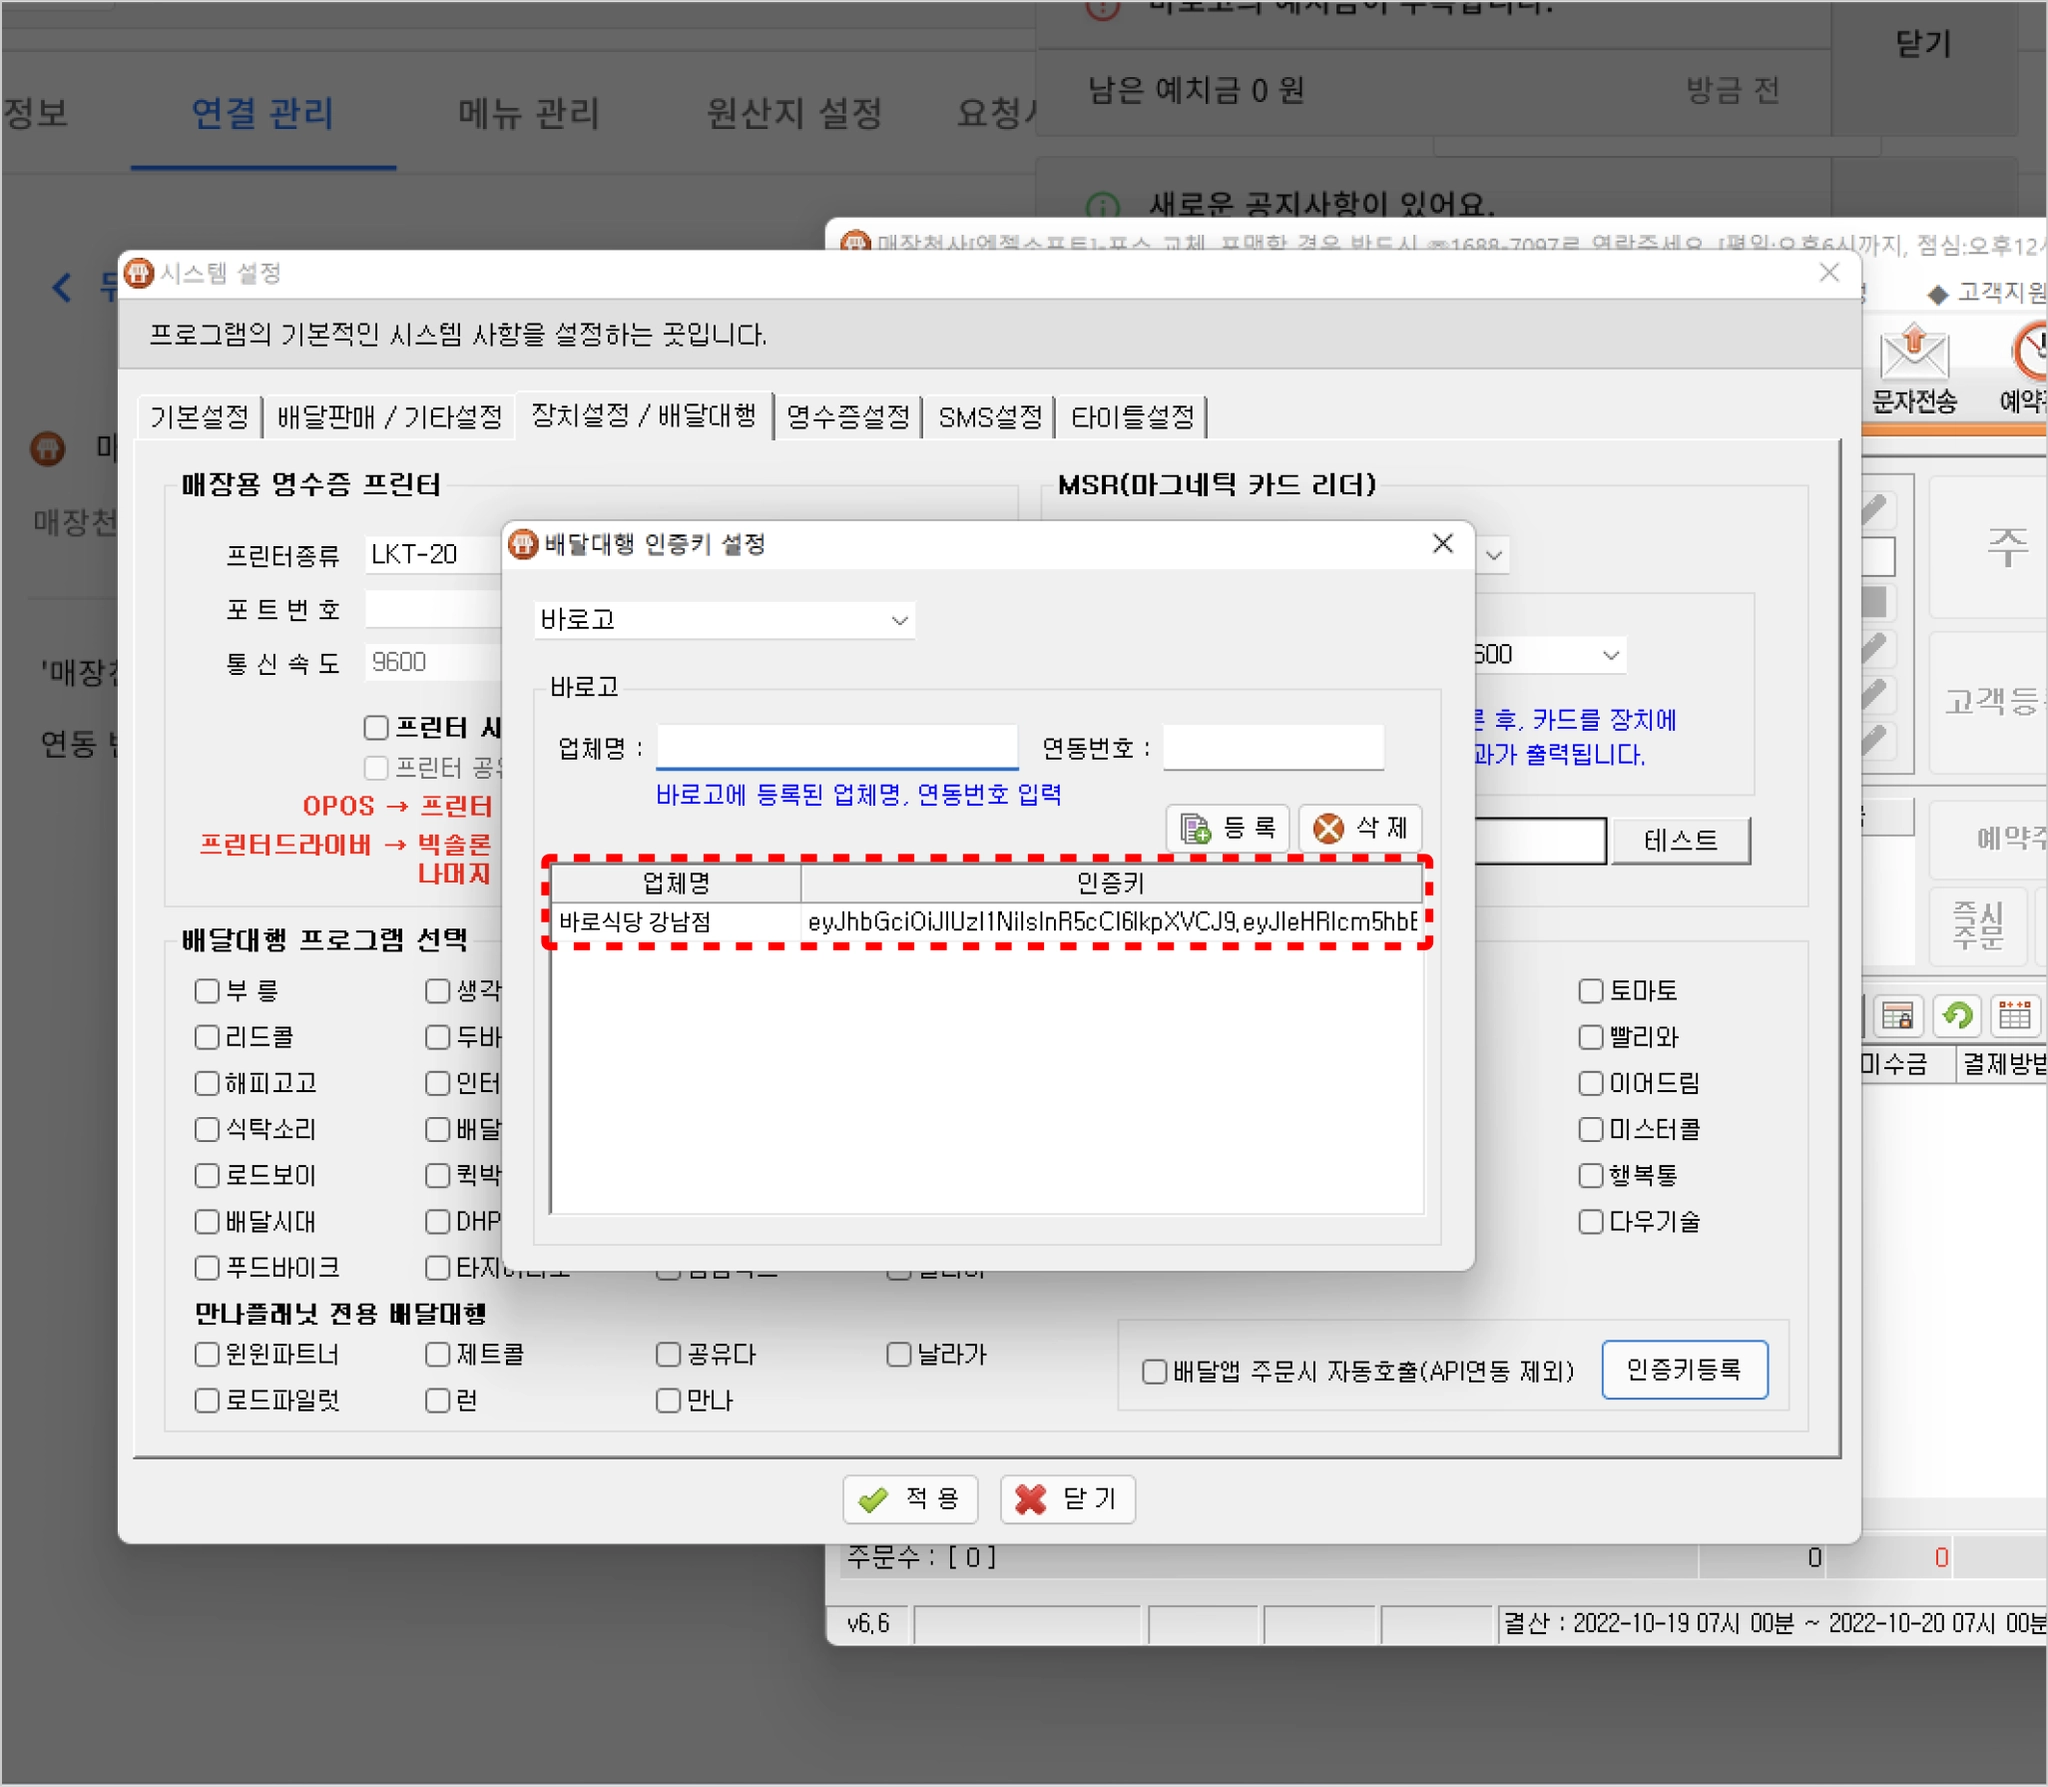The height and width of the screenshot is (1787, 2048).
Task: Open the SMS설정 tab
Action: click(989, 416)
